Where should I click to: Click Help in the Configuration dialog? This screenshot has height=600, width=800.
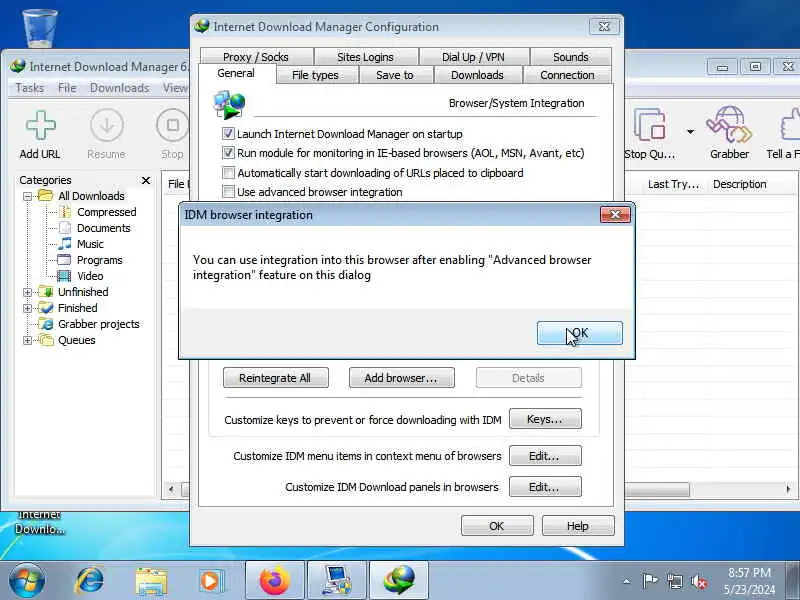click(x=578, y=526)
